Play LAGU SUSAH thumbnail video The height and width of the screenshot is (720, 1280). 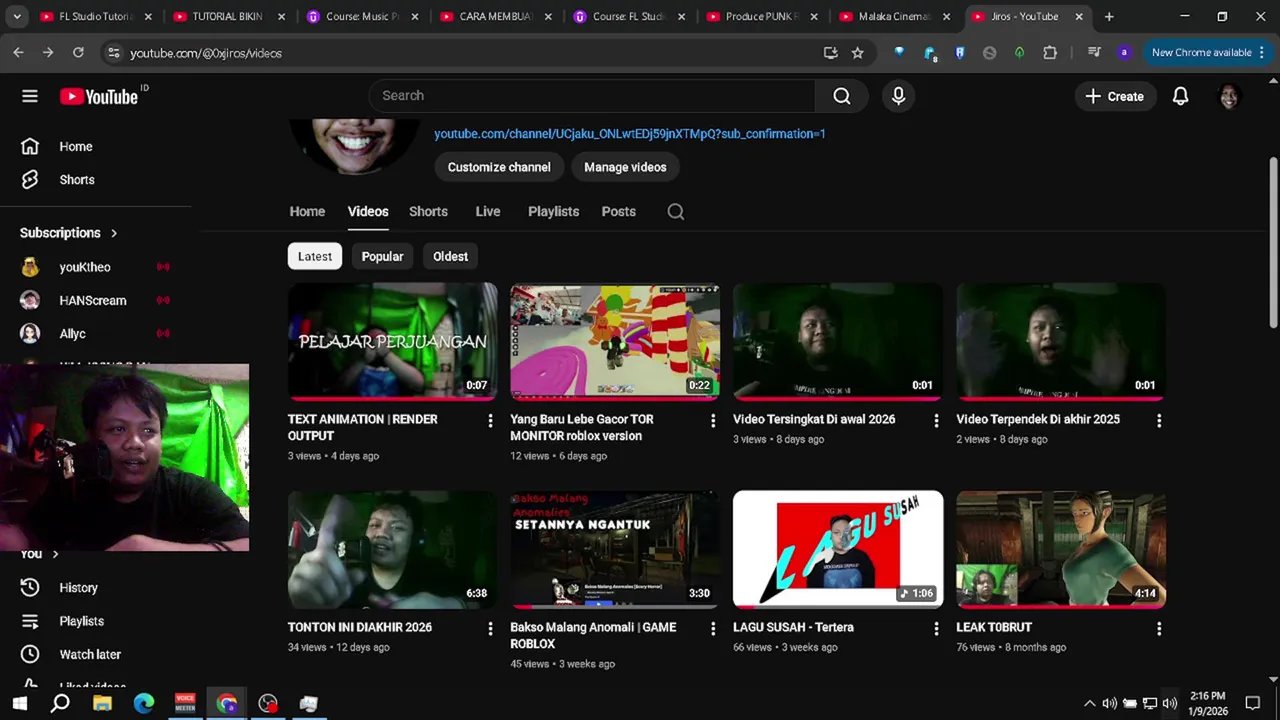coord(838,549)
